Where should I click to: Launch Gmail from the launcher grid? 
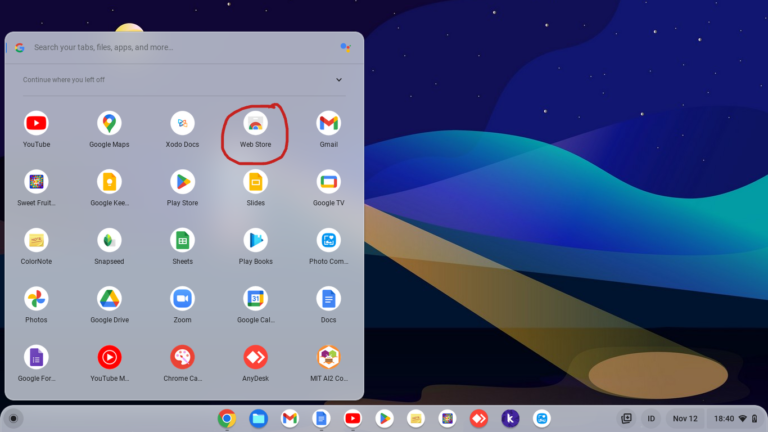coord(329,123)
